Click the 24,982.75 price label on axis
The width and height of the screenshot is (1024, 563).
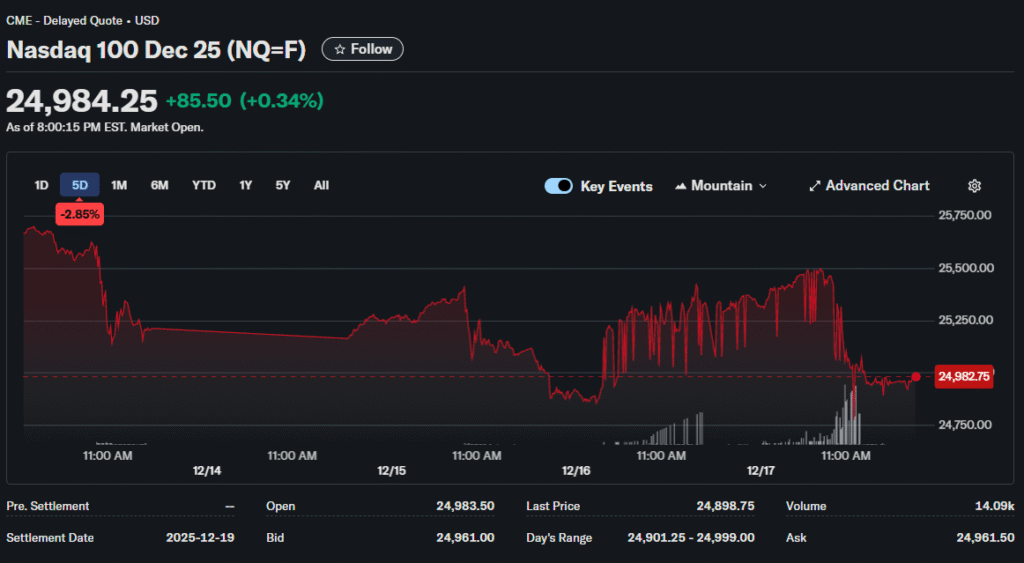pos(964,377)
